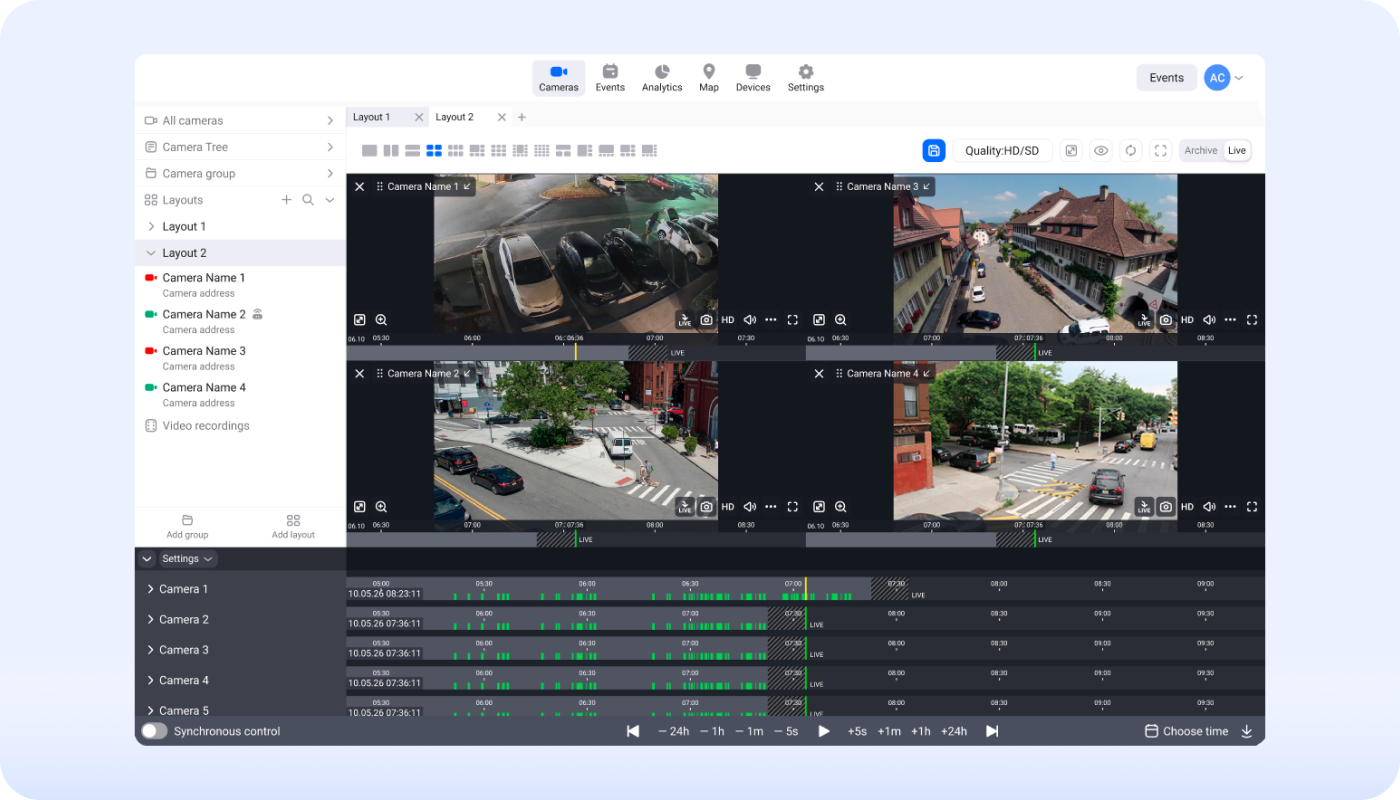Click the Camera Name 3 tile timeline bar
Screen dimensions: 1400x800
click(x=1035, y=353)
